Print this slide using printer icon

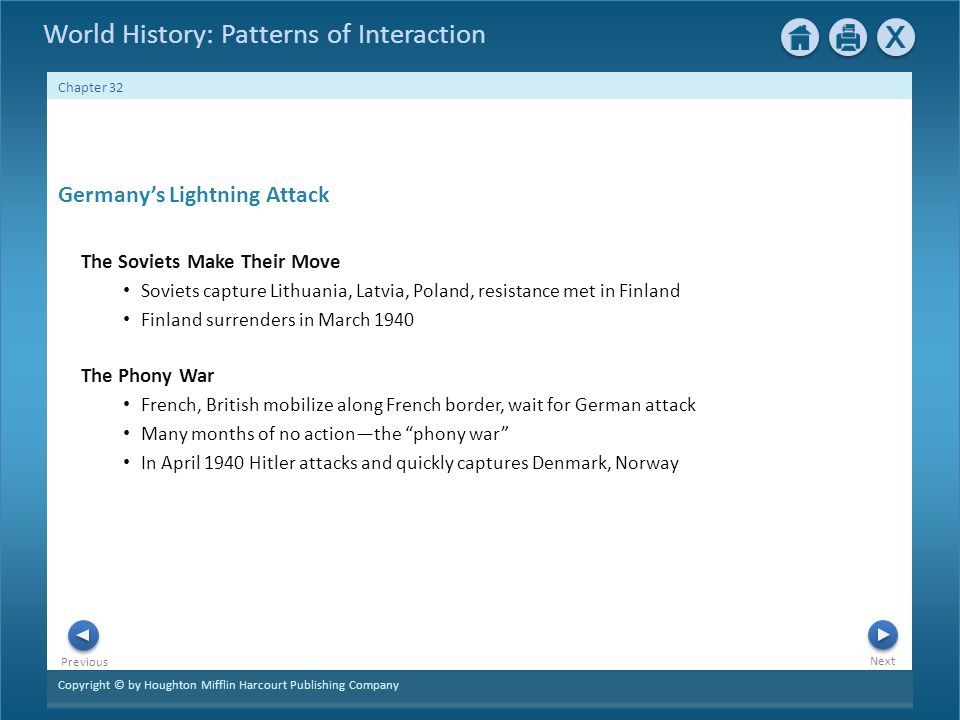click(847, 37)
